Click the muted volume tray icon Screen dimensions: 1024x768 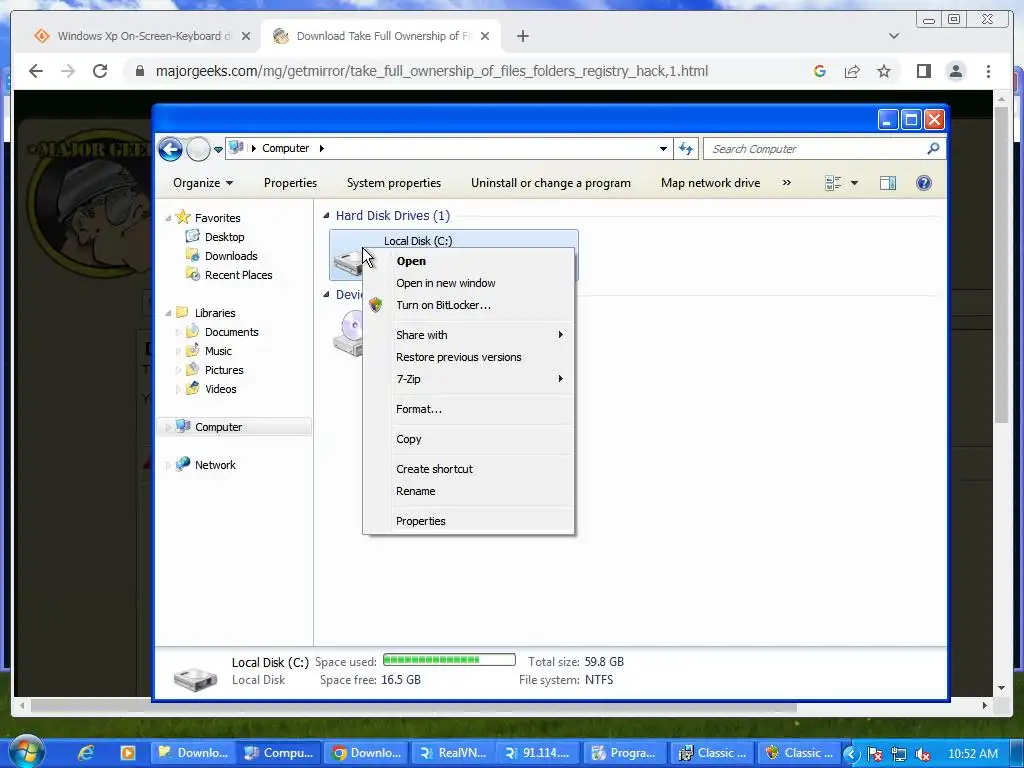tap(923, 754)
